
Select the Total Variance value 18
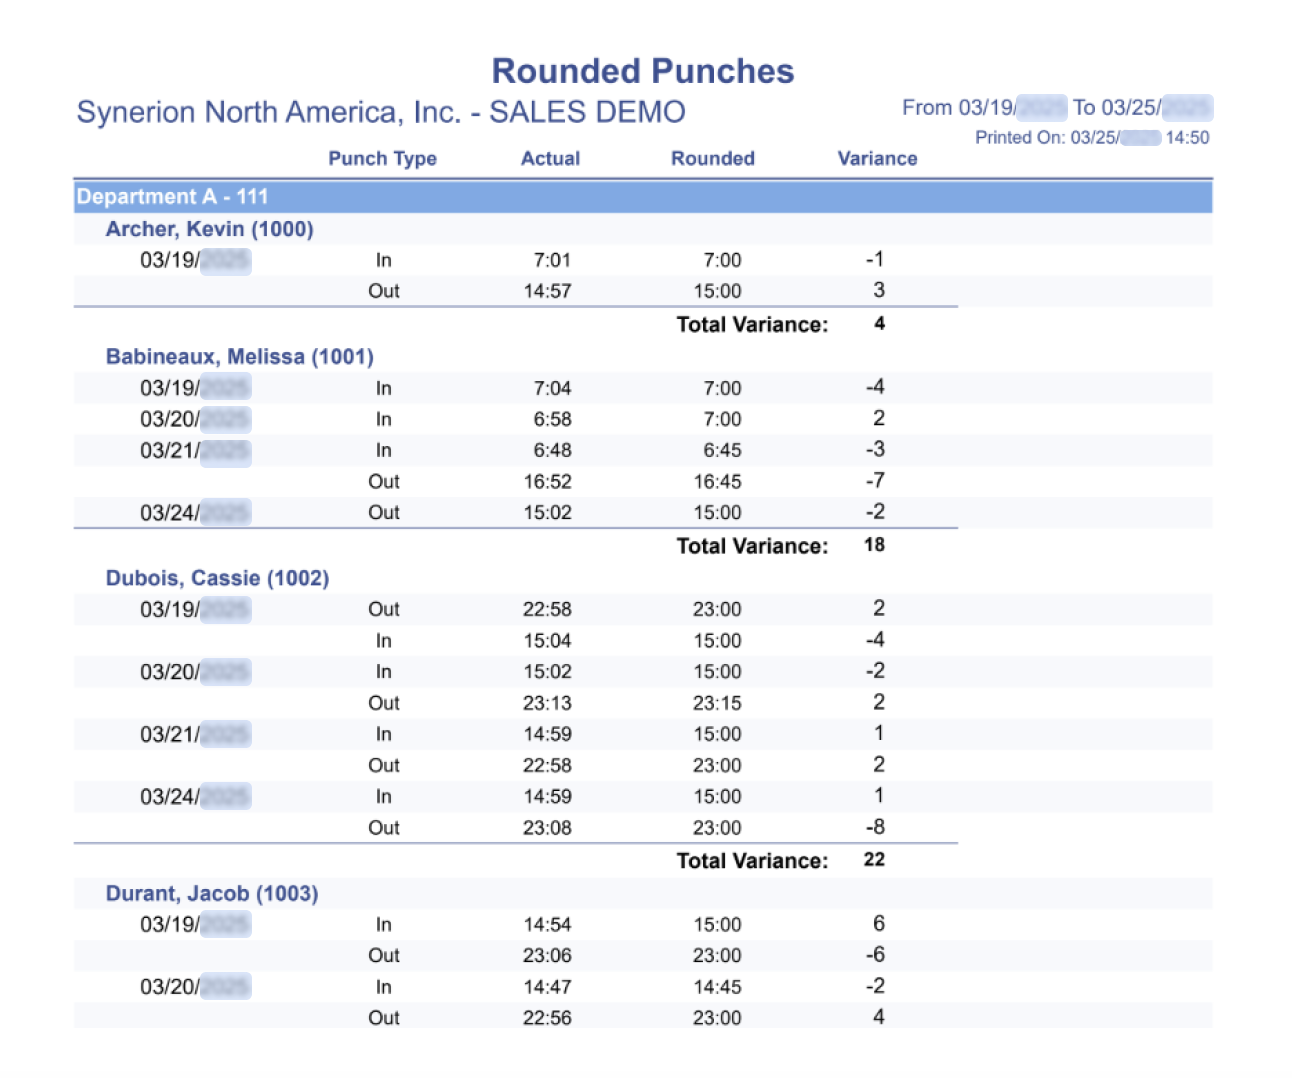tap(874, 545)
